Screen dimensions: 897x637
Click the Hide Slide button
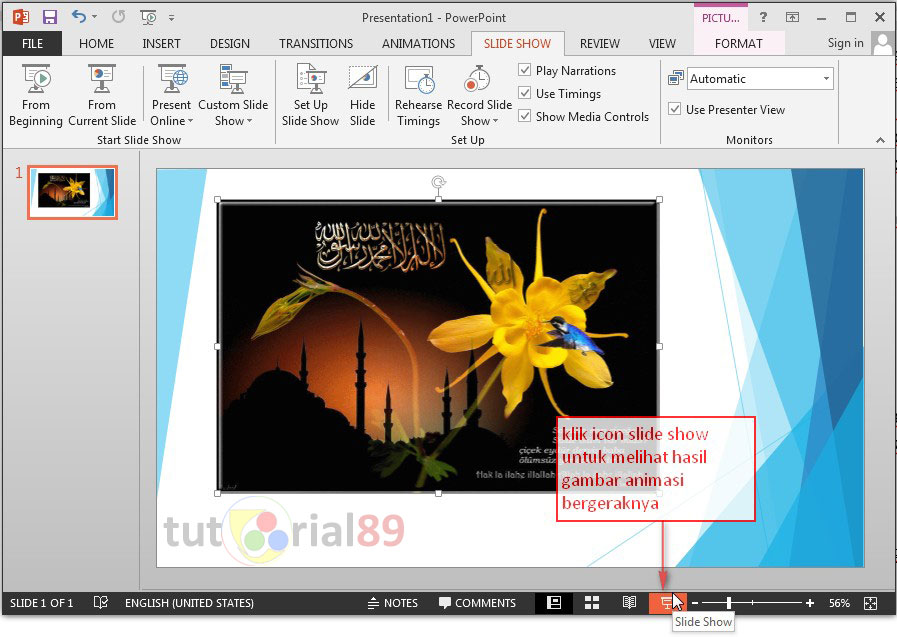click(363, 95)
